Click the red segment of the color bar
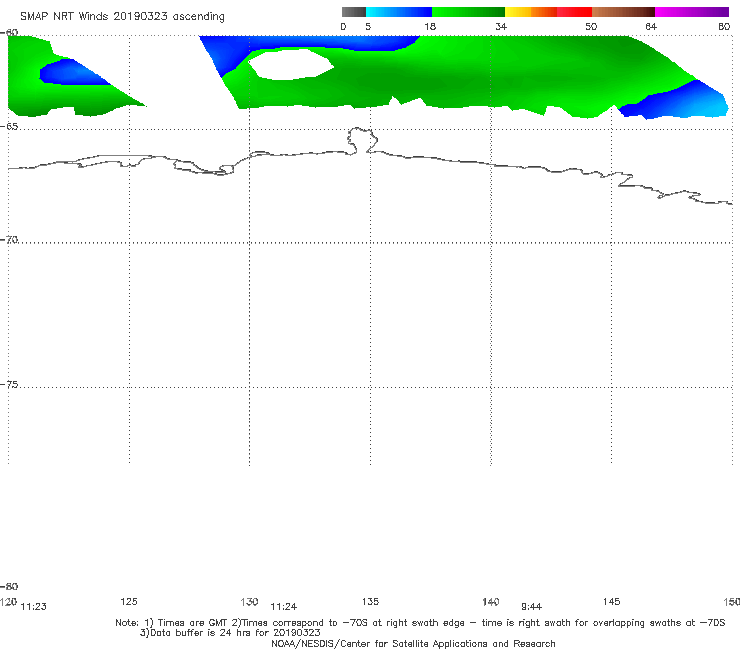The image size is (740, 650). 574,12
